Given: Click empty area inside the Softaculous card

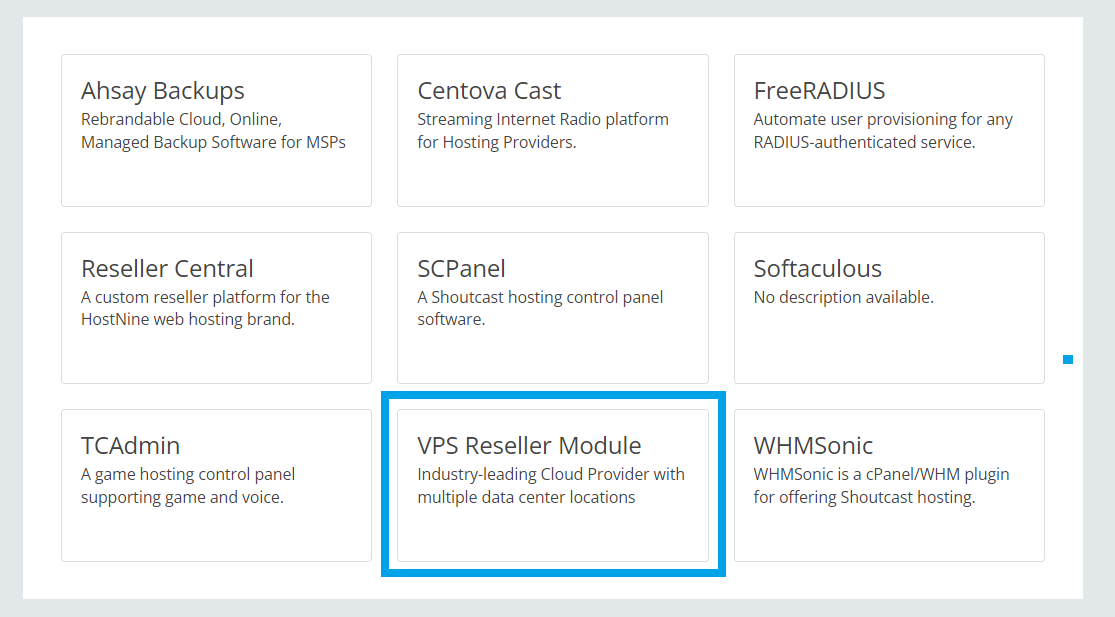Looking at the screenshot, I should coord(888,350).
